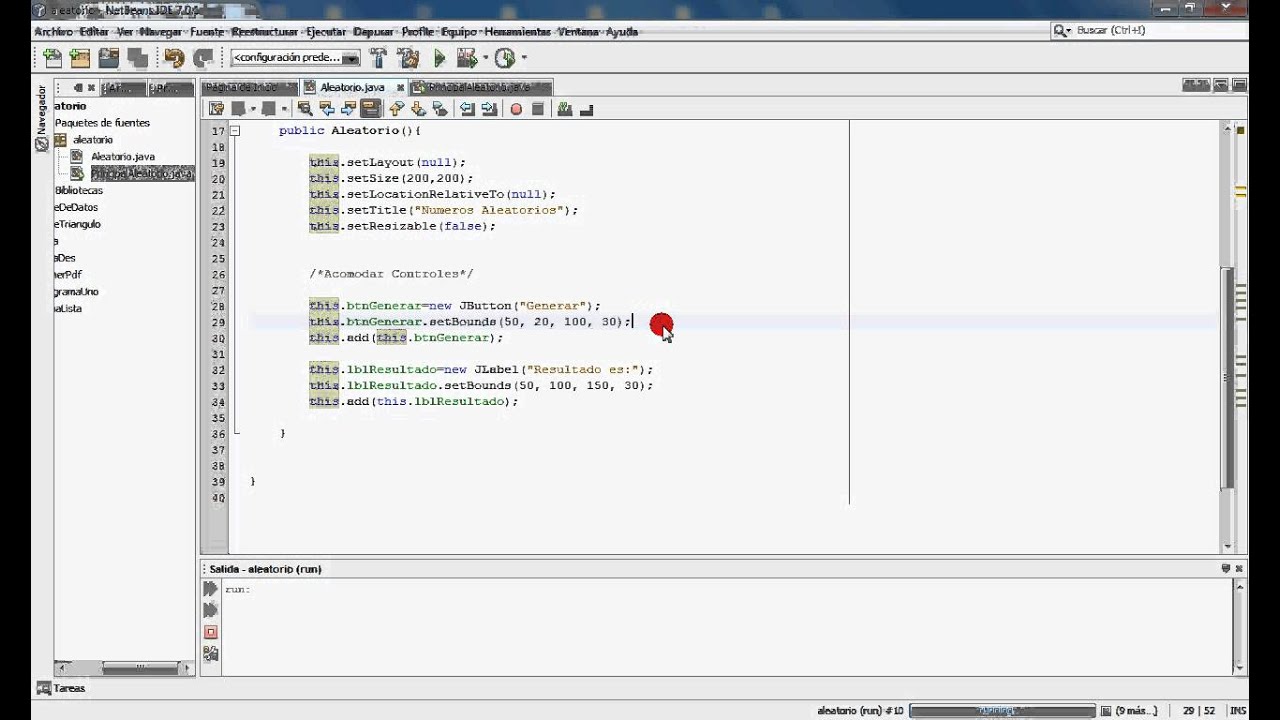
Task: Click the Comment lines icon
Action: (x=564, y=108)
